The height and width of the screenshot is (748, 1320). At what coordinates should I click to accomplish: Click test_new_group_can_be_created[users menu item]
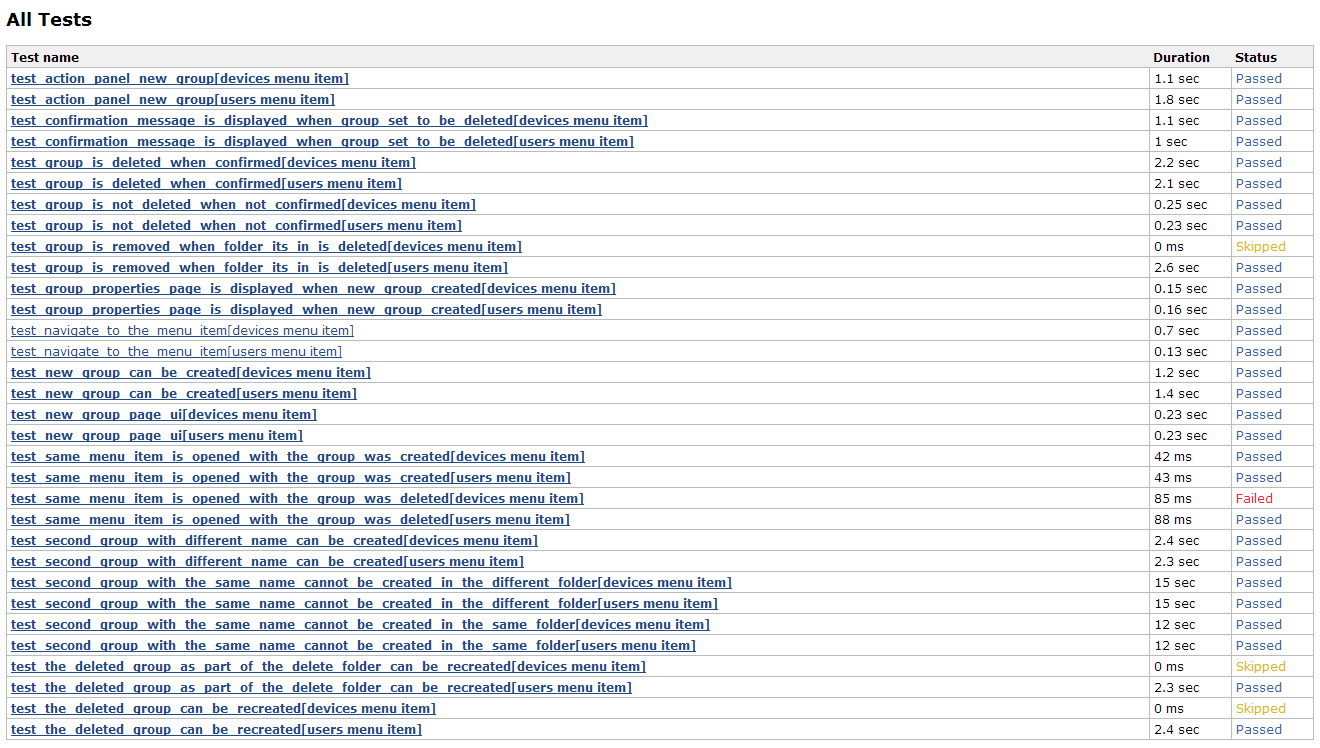tap(183, 394)
